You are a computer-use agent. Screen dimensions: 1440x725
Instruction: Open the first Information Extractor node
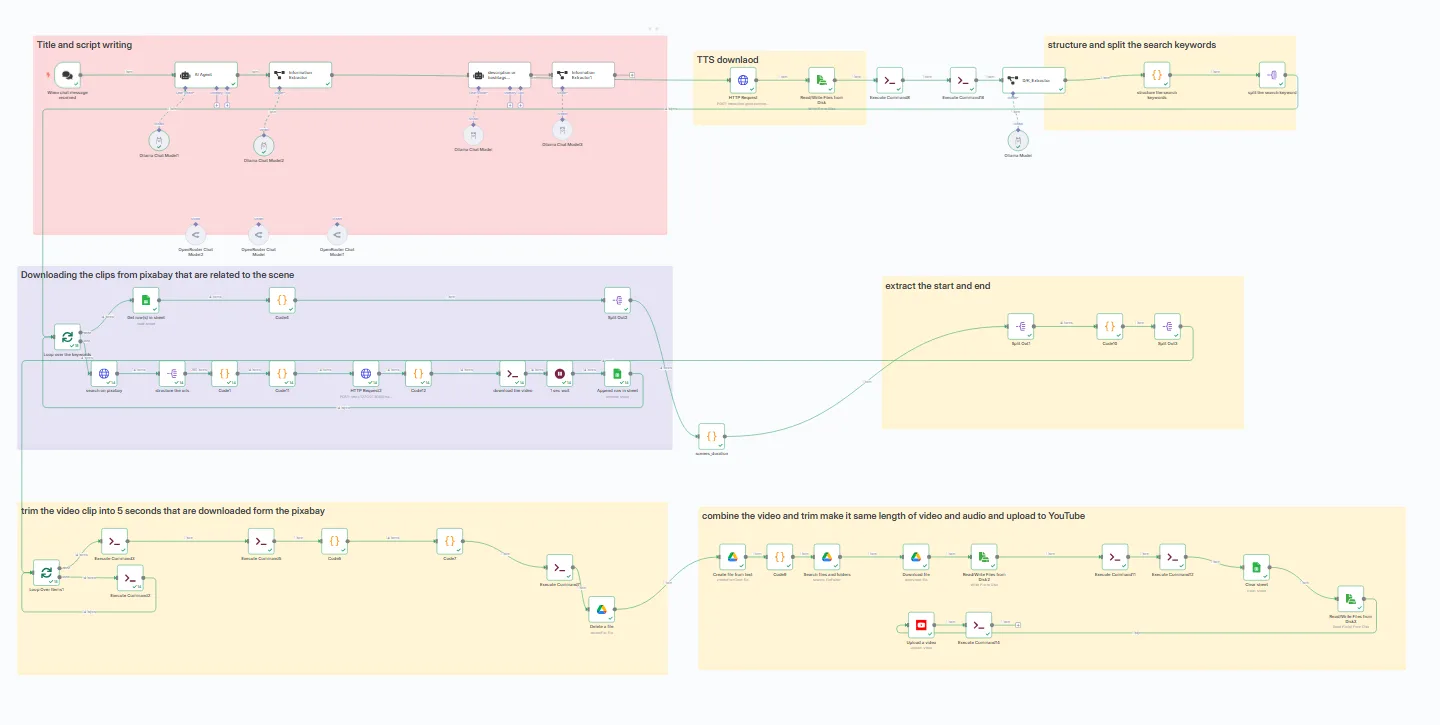click(300, 74)
